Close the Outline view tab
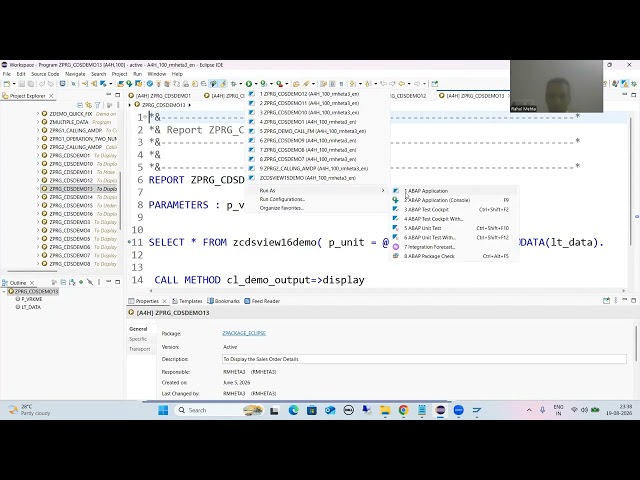This screenshot has height=480, width=640. tap(32, 282)
